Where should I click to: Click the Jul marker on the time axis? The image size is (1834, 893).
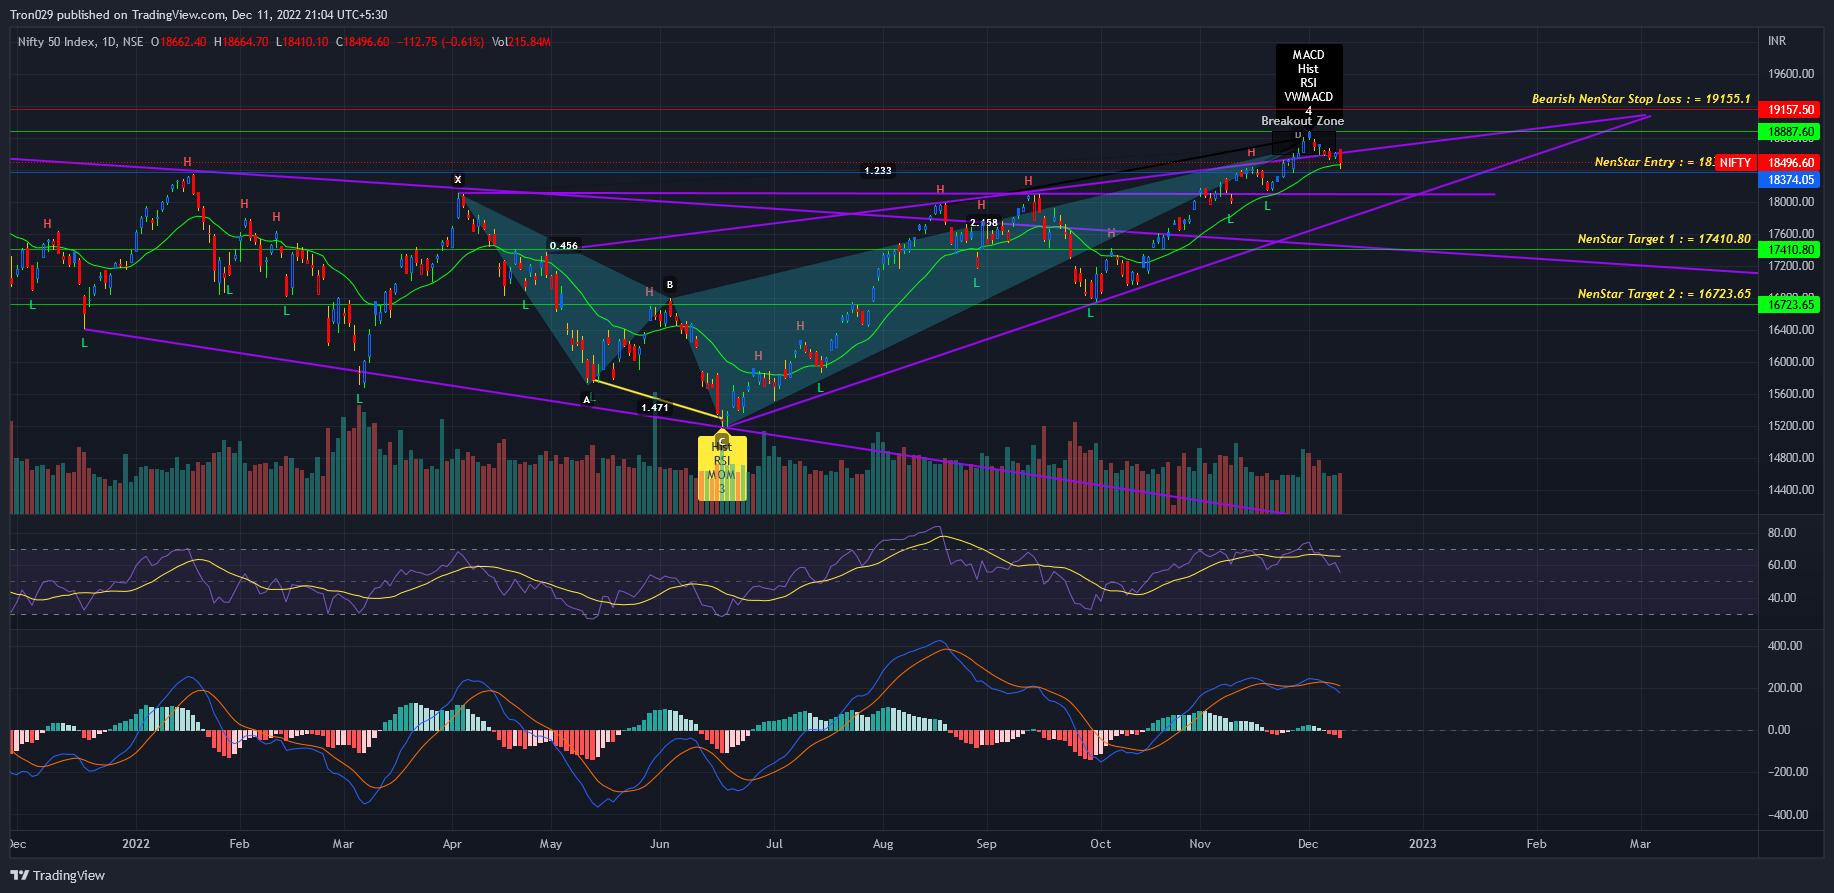pos(774,844)
